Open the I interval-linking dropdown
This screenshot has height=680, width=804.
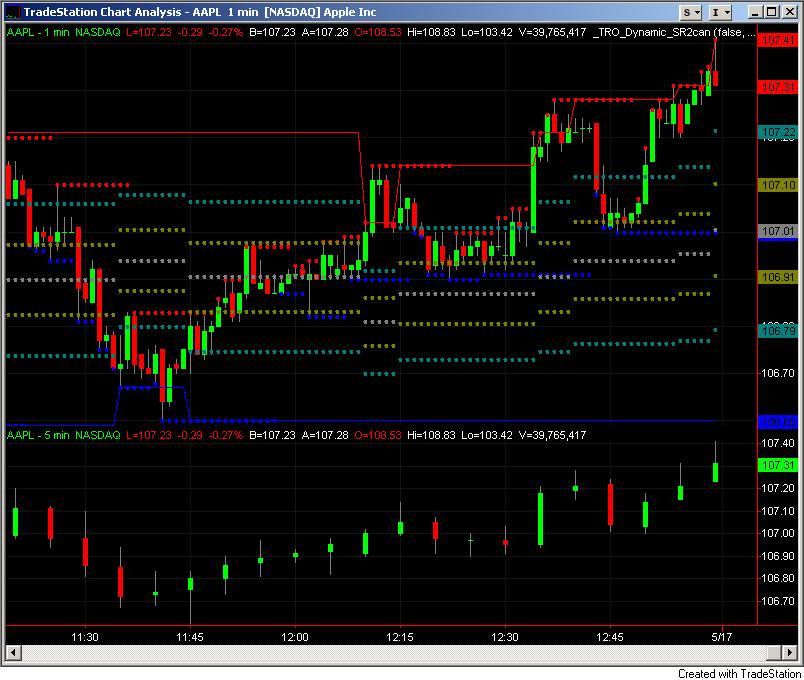tap(720, 12)
